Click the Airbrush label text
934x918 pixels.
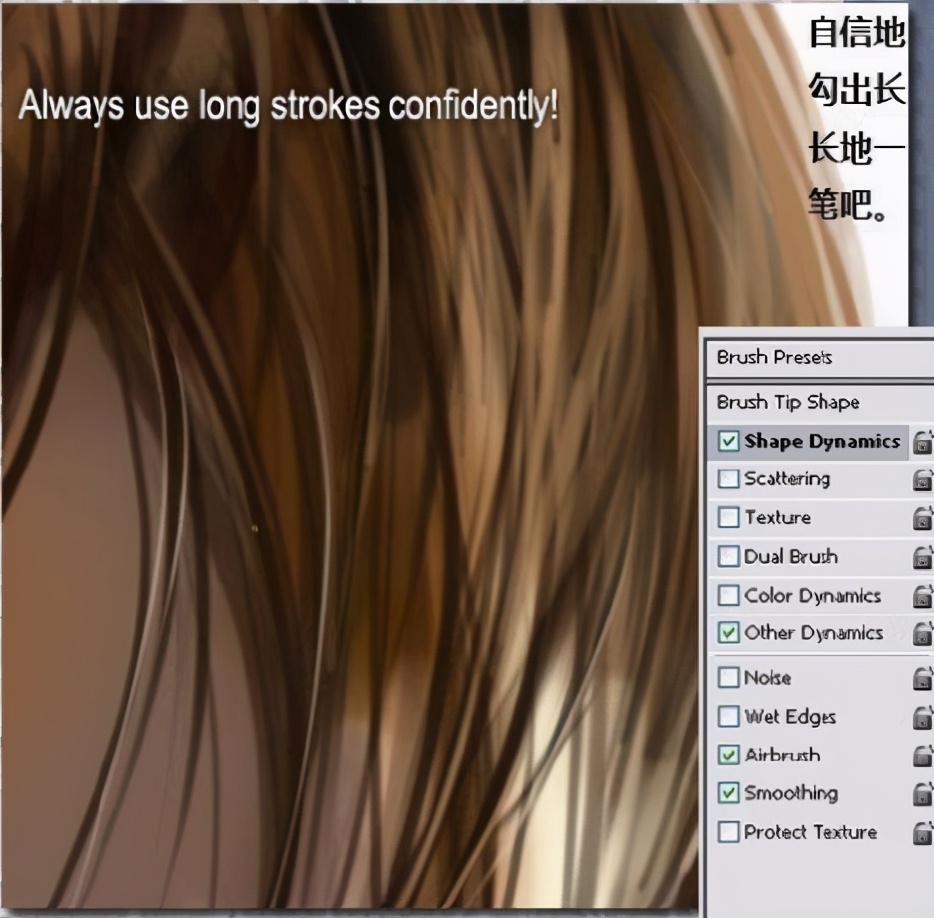(x=782, y=755)
